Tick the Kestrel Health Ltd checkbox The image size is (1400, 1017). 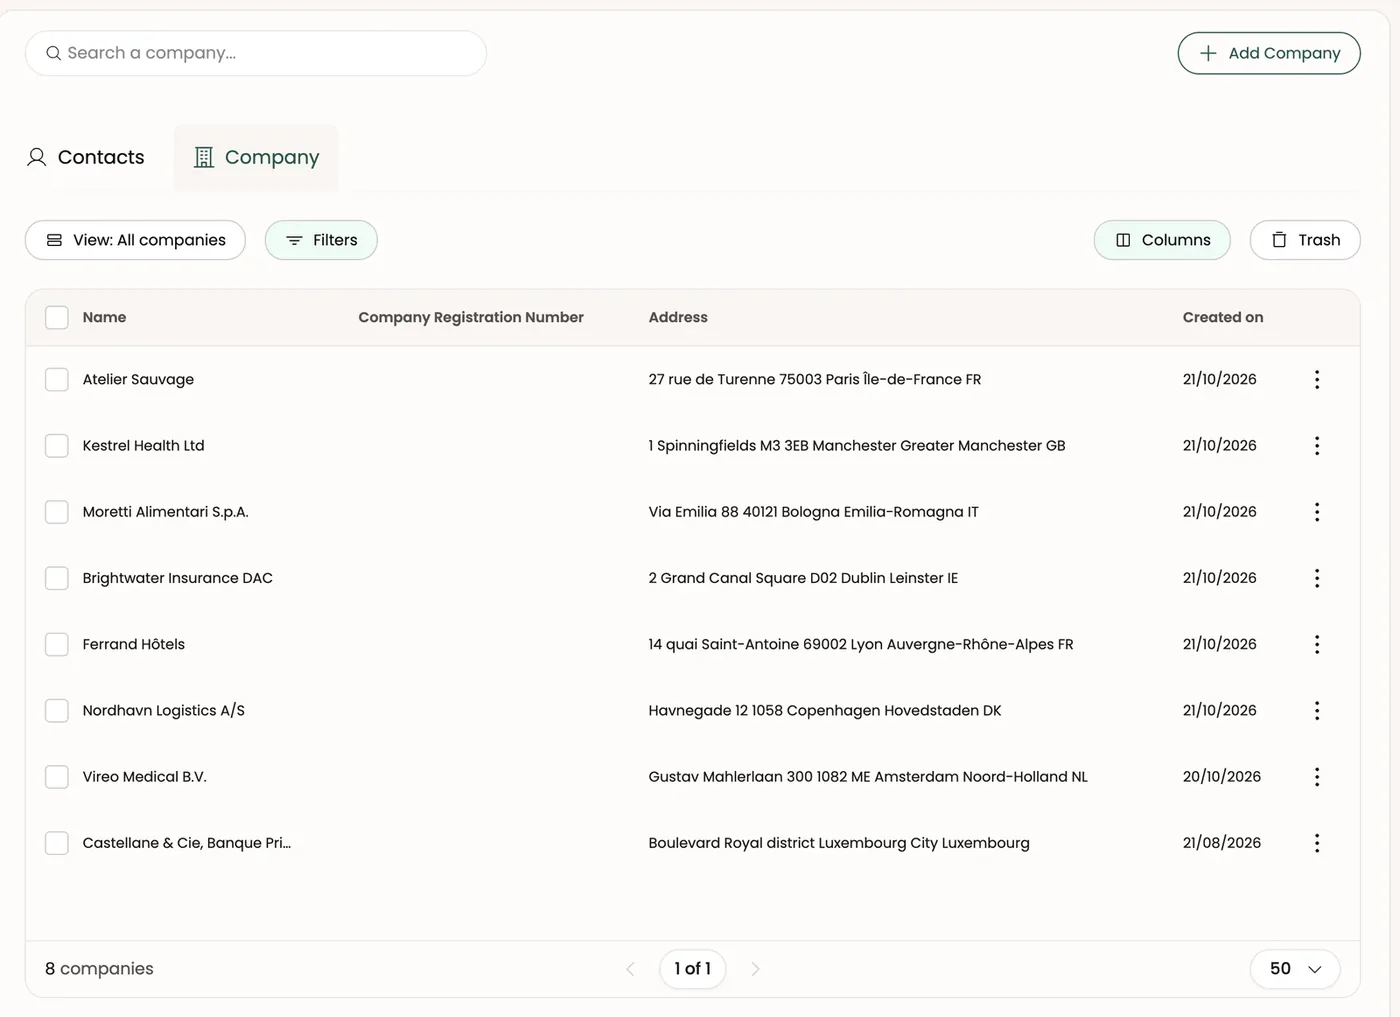[x=57, y=445]
